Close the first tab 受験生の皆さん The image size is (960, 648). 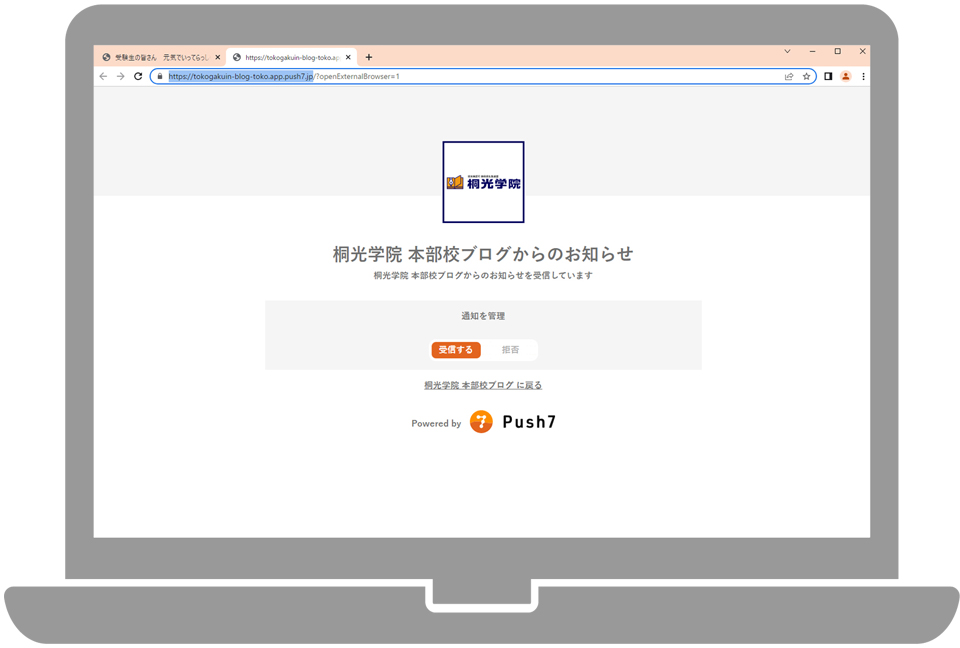click(217, 58)
